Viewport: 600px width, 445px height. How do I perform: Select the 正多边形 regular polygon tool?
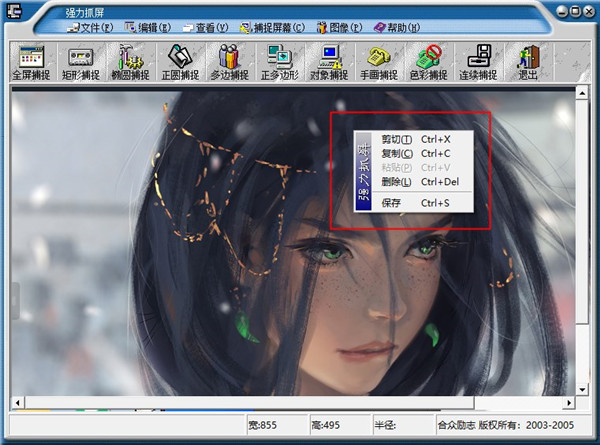tap(278, 61)
